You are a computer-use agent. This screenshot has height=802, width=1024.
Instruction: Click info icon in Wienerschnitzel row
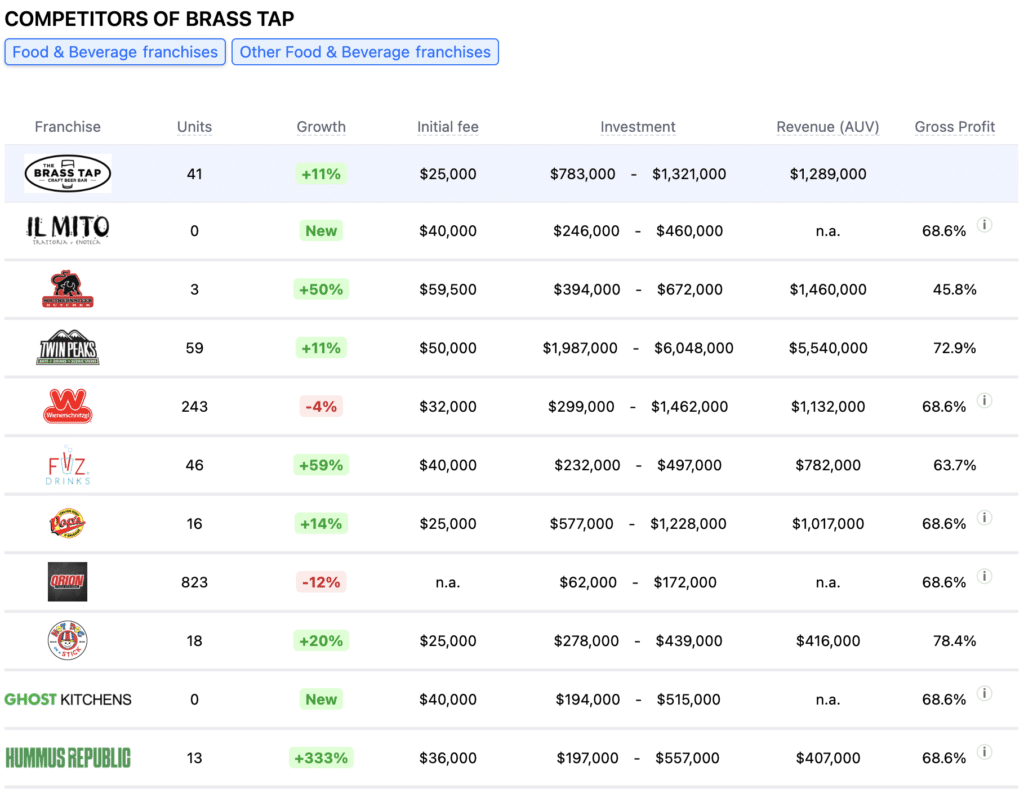[x=984, y=400]
